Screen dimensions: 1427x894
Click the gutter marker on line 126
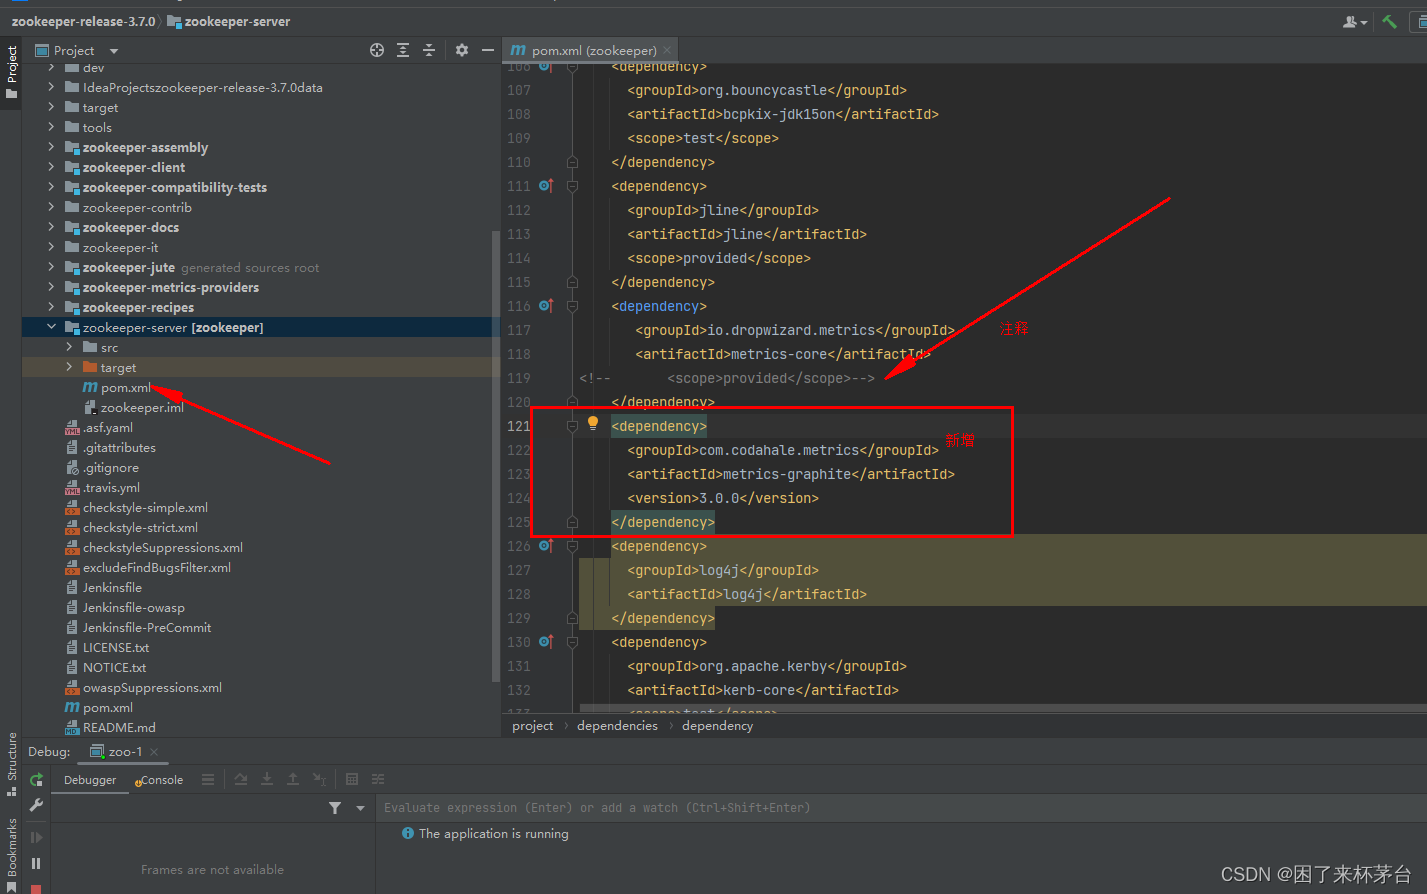(x=545, y=546)
